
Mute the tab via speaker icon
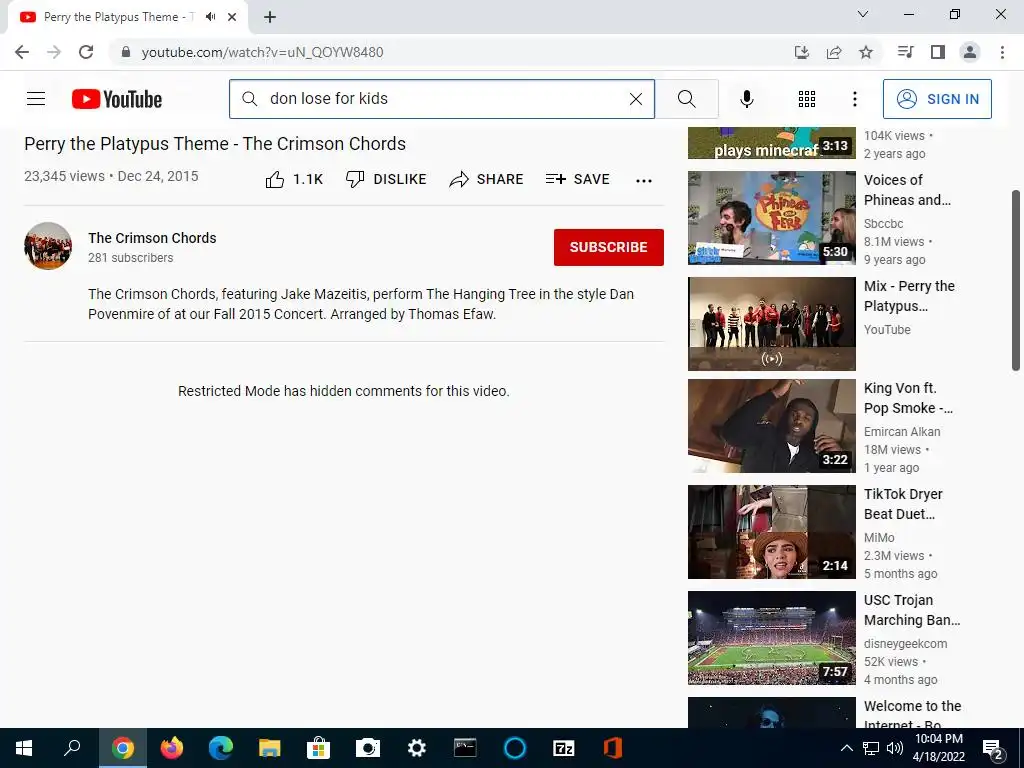click(x=210, y=17)
